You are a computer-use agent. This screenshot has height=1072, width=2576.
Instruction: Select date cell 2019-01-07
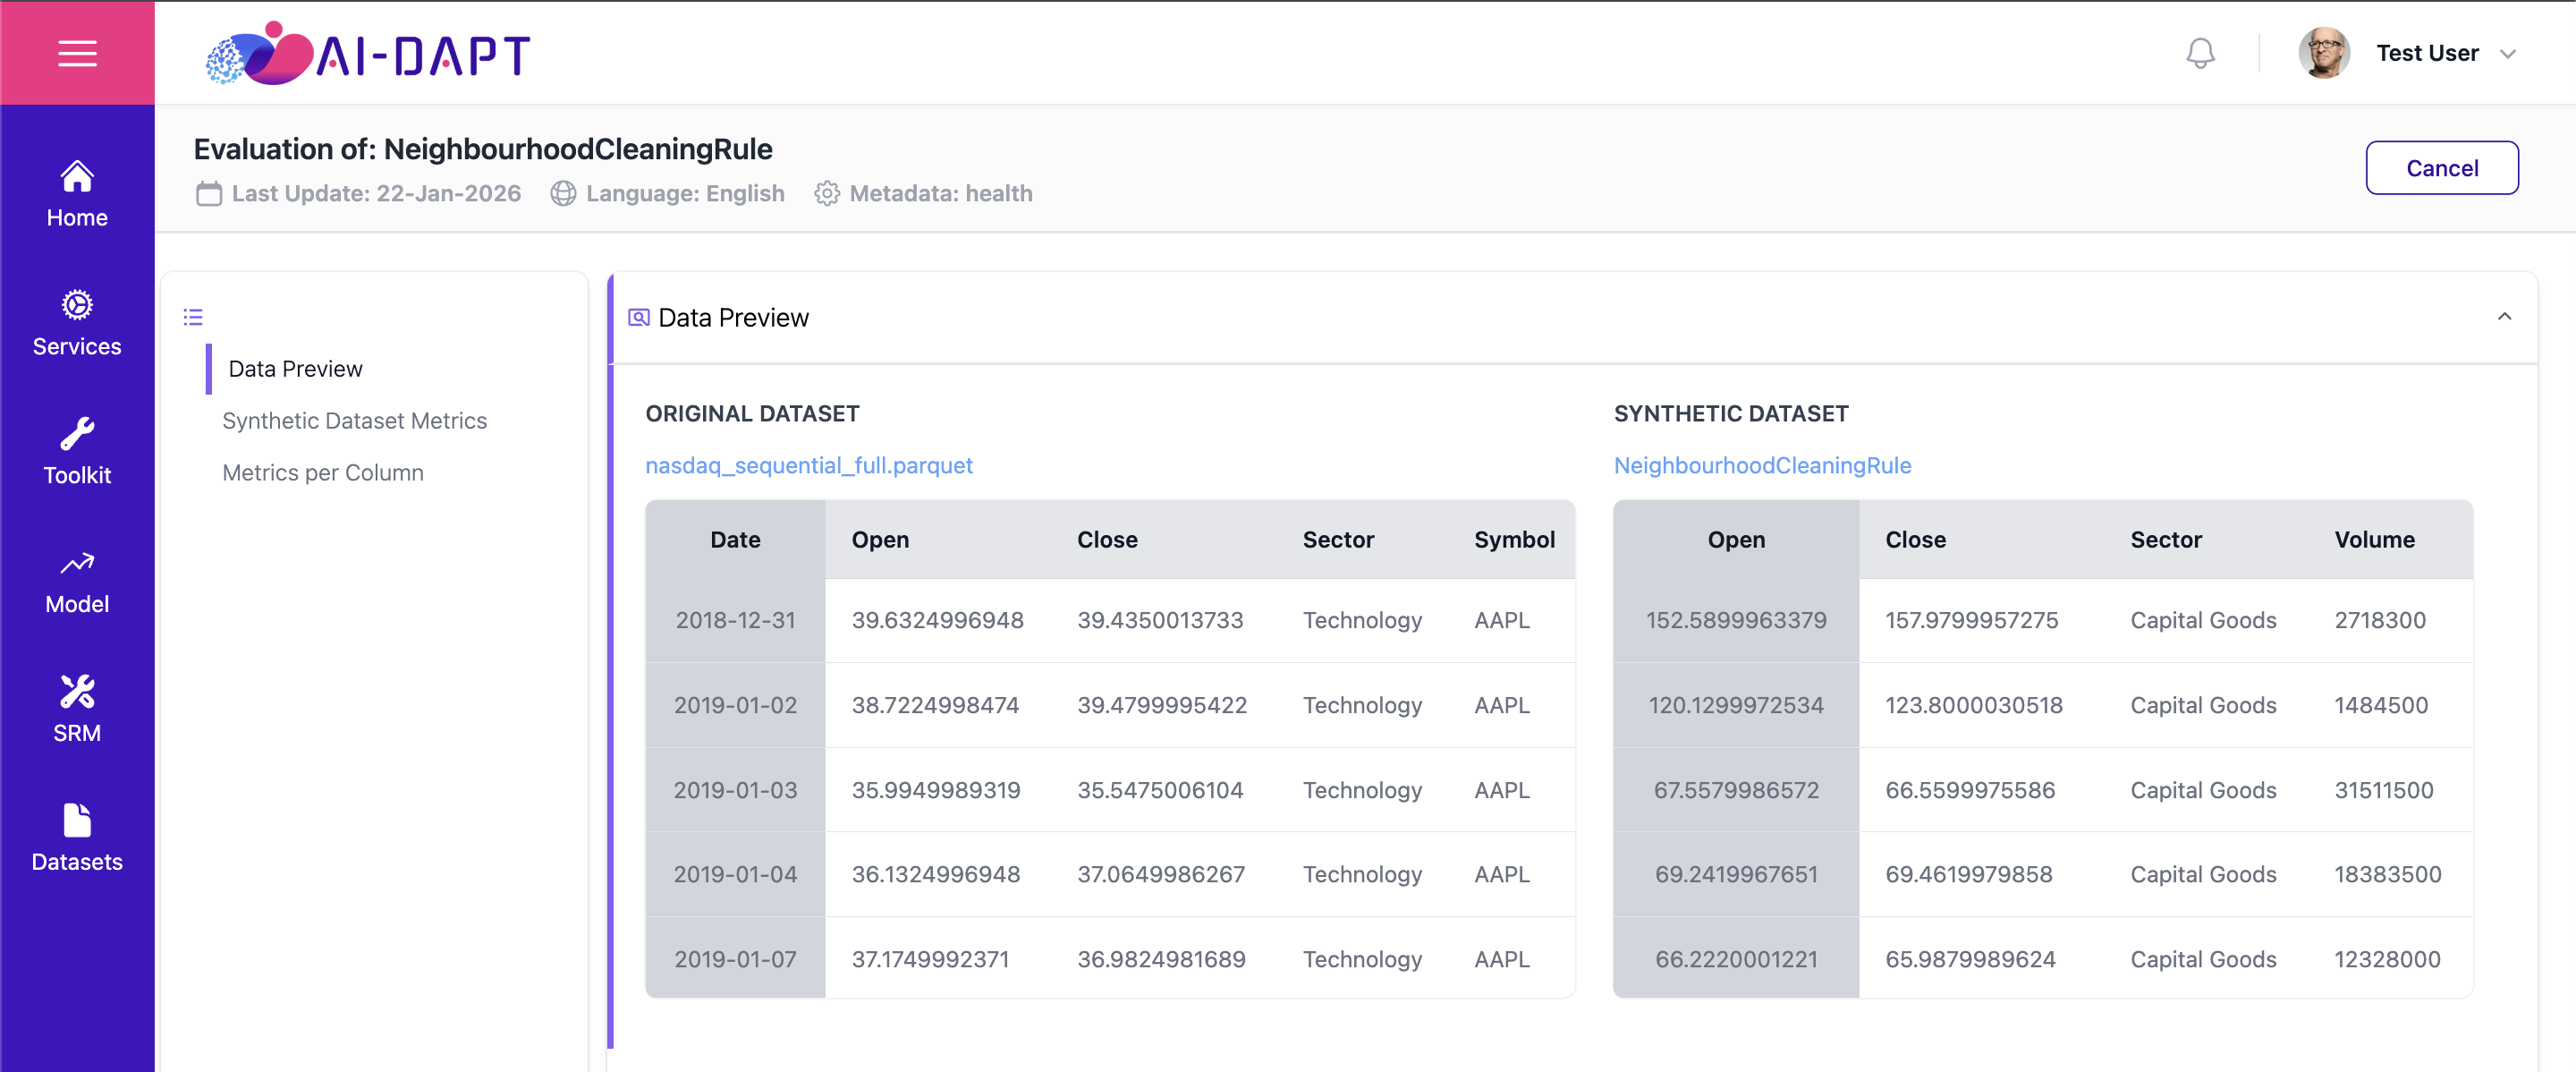coord(735,959)
